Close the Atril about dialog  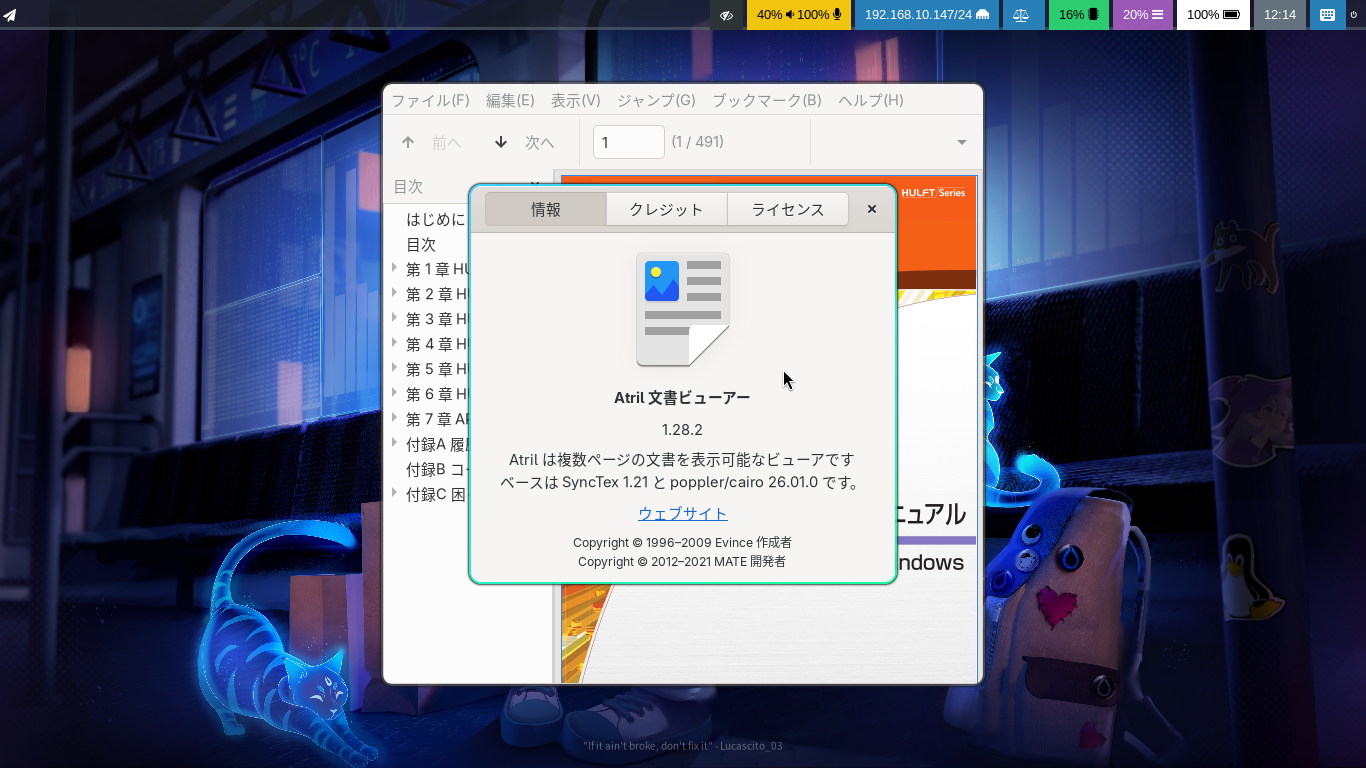tap(872, 209)
